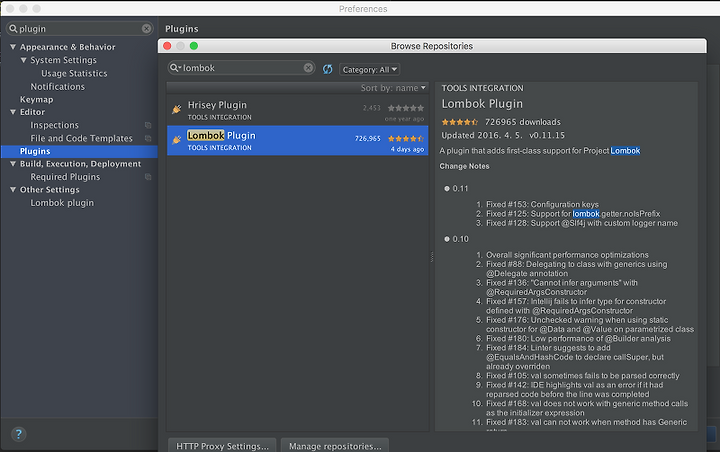
Task: Click the Preferences search magnifier icon
Action: 13,28
